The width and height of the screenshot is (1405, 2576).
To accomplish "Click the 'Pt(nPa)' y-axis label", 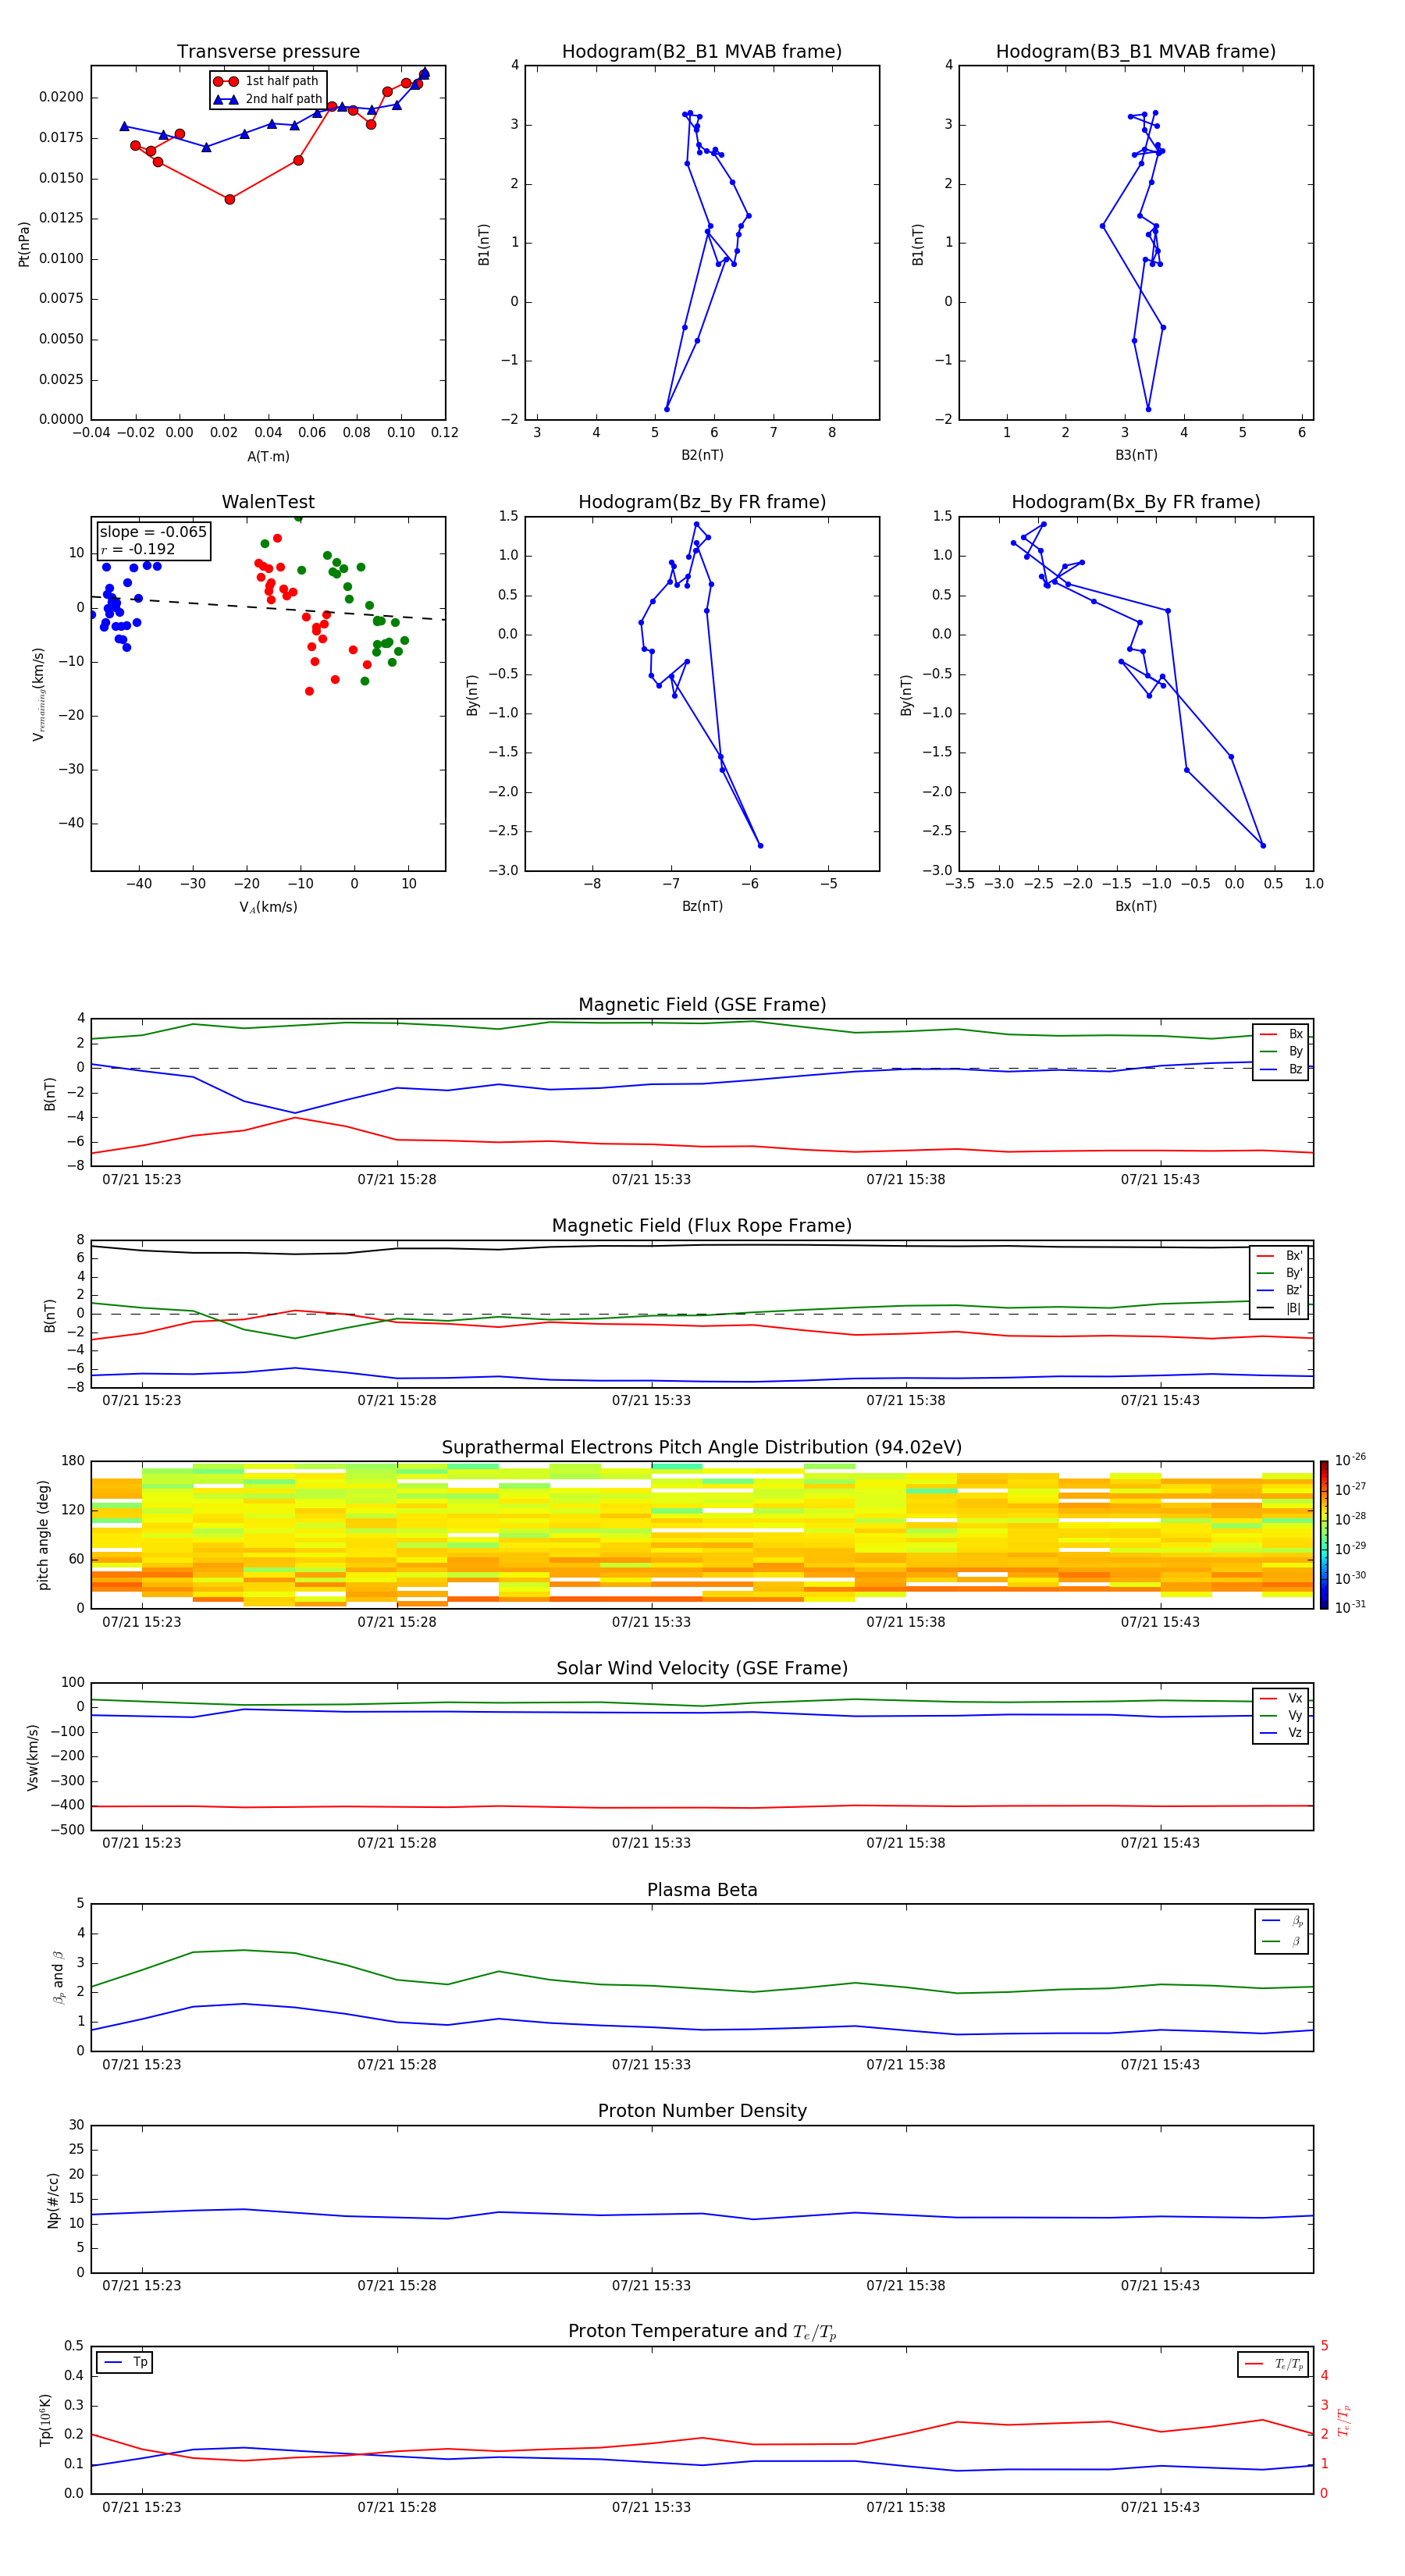I will pyautogui.click(x=24, y=243).
